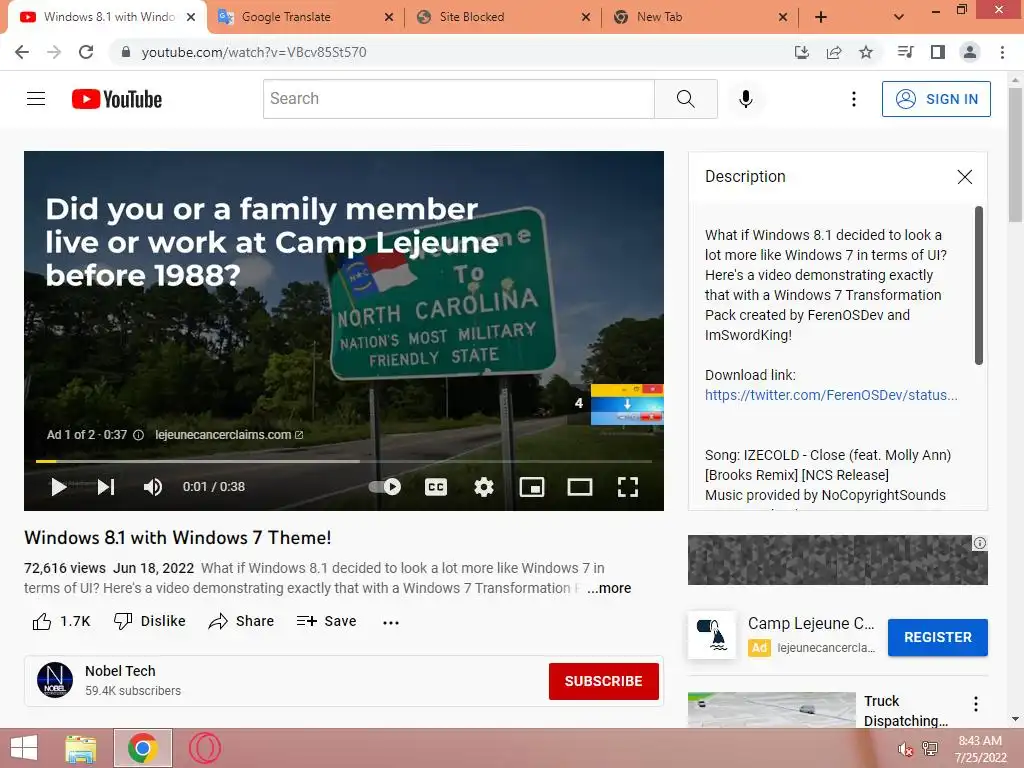Share this page from address bar
1024x768 pixels.
[x=834, y=52]
